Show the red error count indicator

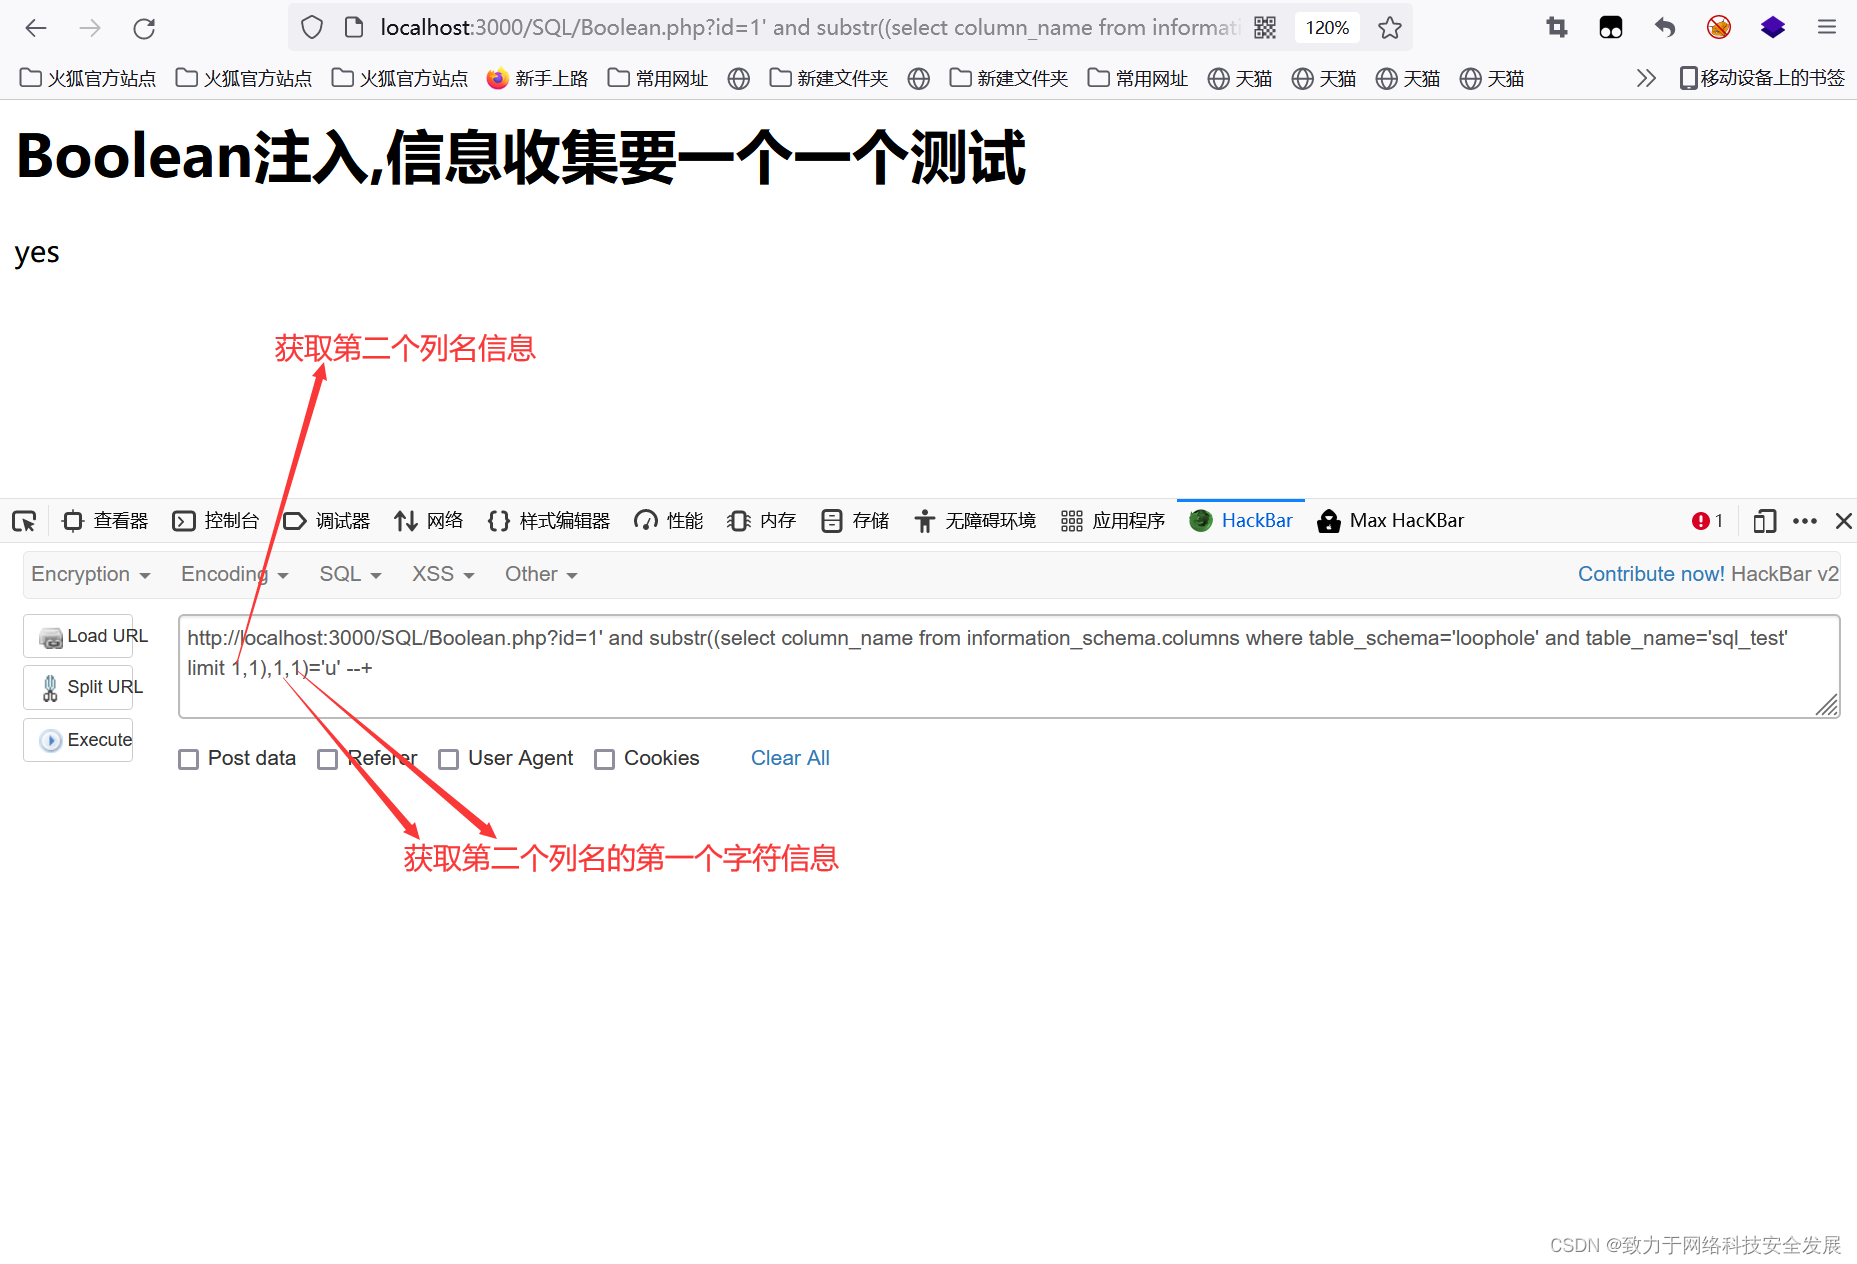[x=1707, y=521]
